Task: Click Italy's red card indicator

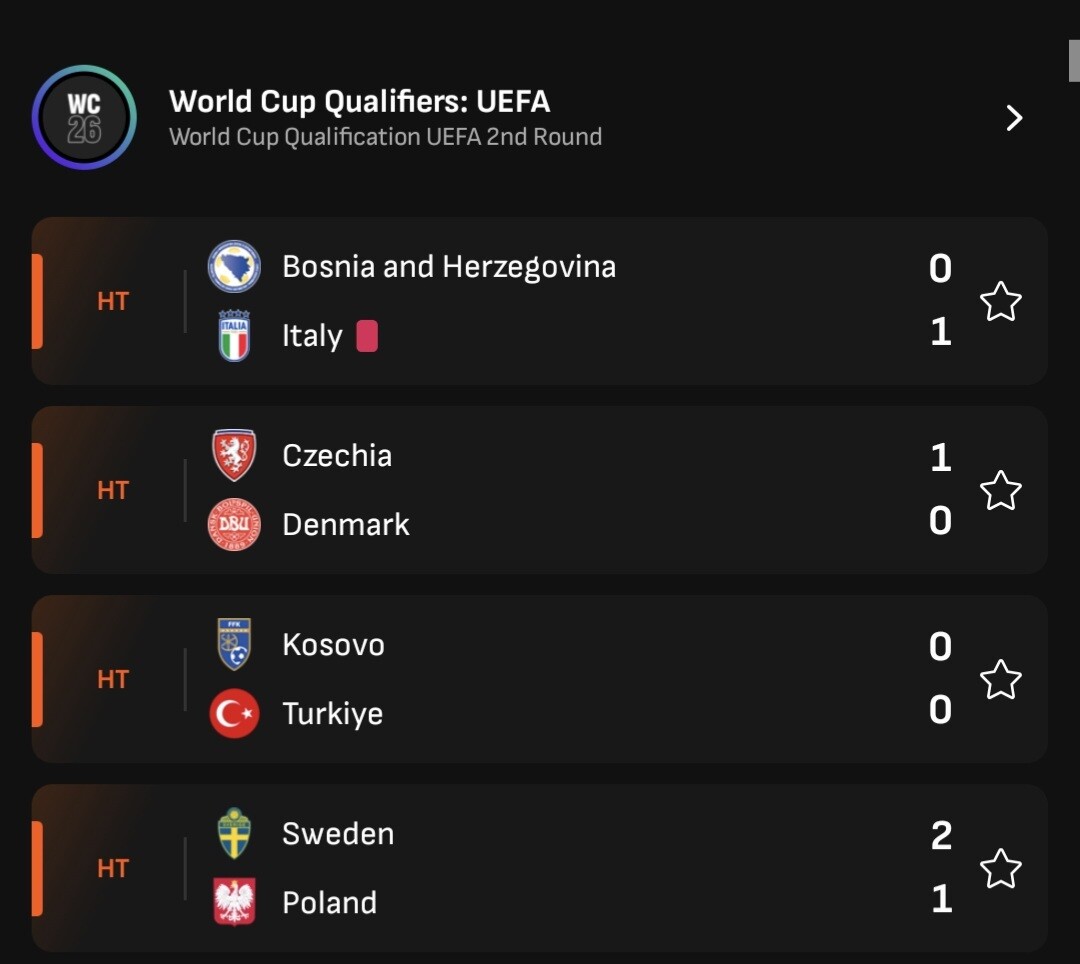Action: (367, 336)
